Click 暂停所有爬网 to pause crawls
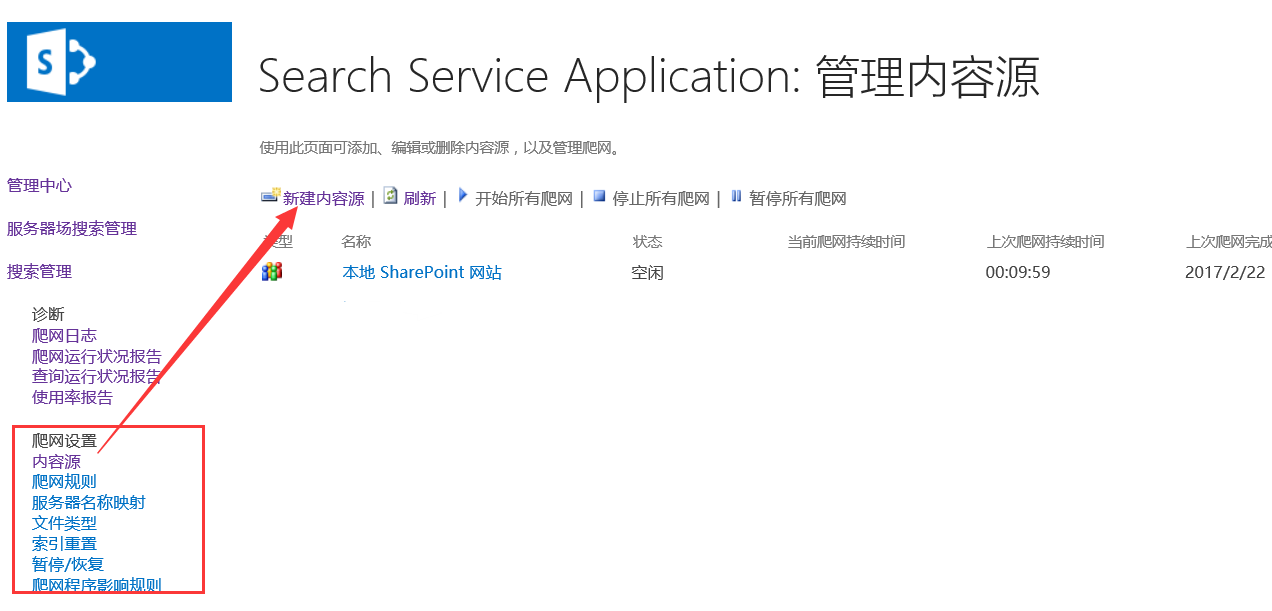The height and width of the screenshot is (611, 1272). tap(798, 198)
